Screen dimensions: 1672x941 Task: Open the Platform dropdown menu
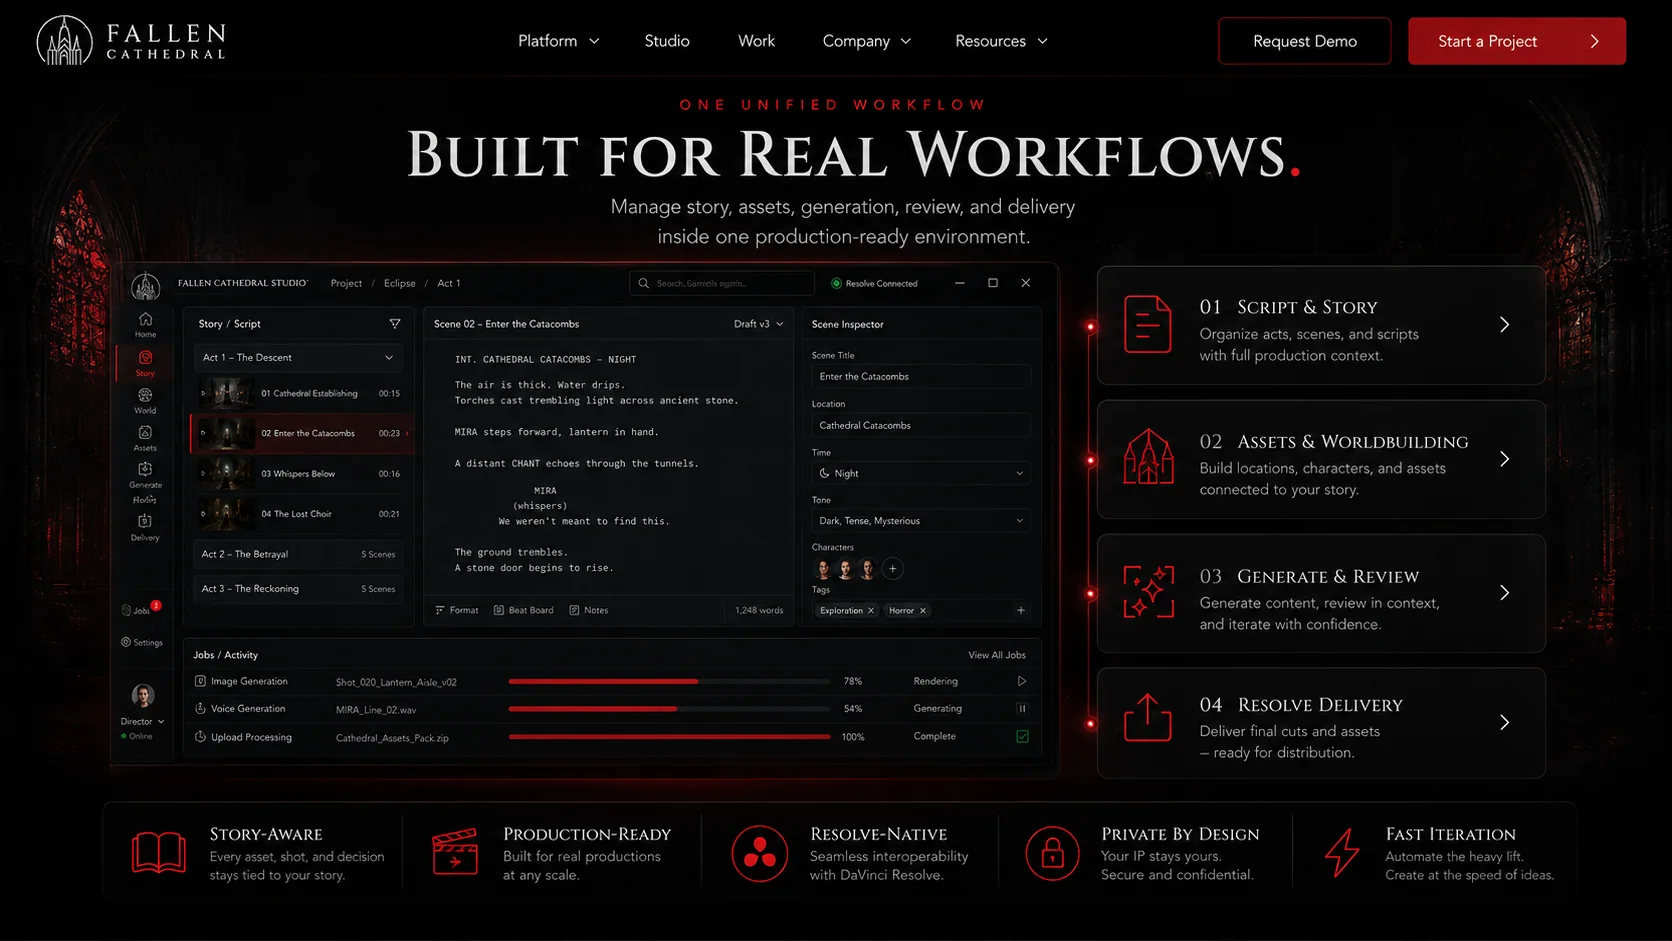pyautogui.click(x=558, y=41)
